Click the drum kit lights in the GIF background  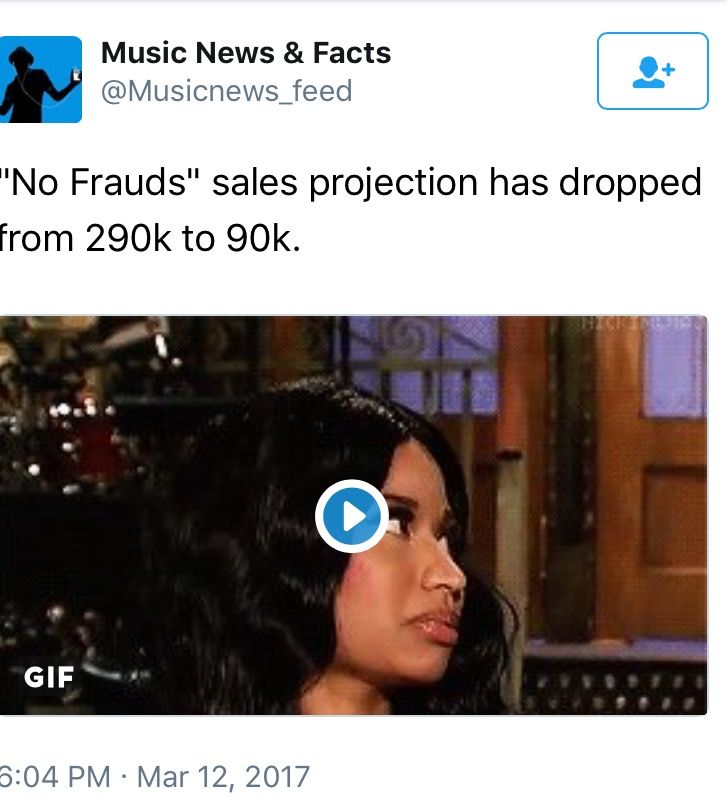[72, 427]
